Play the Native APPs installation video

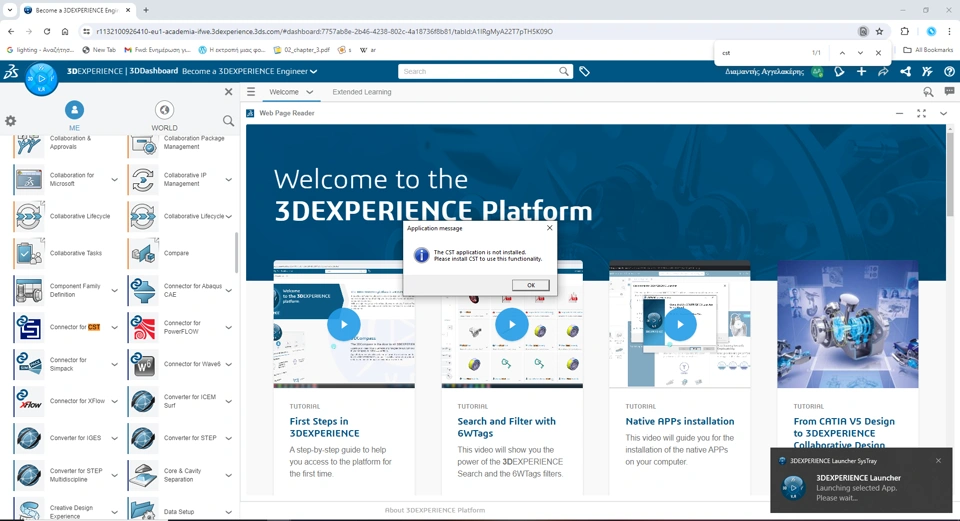point(680,324)
